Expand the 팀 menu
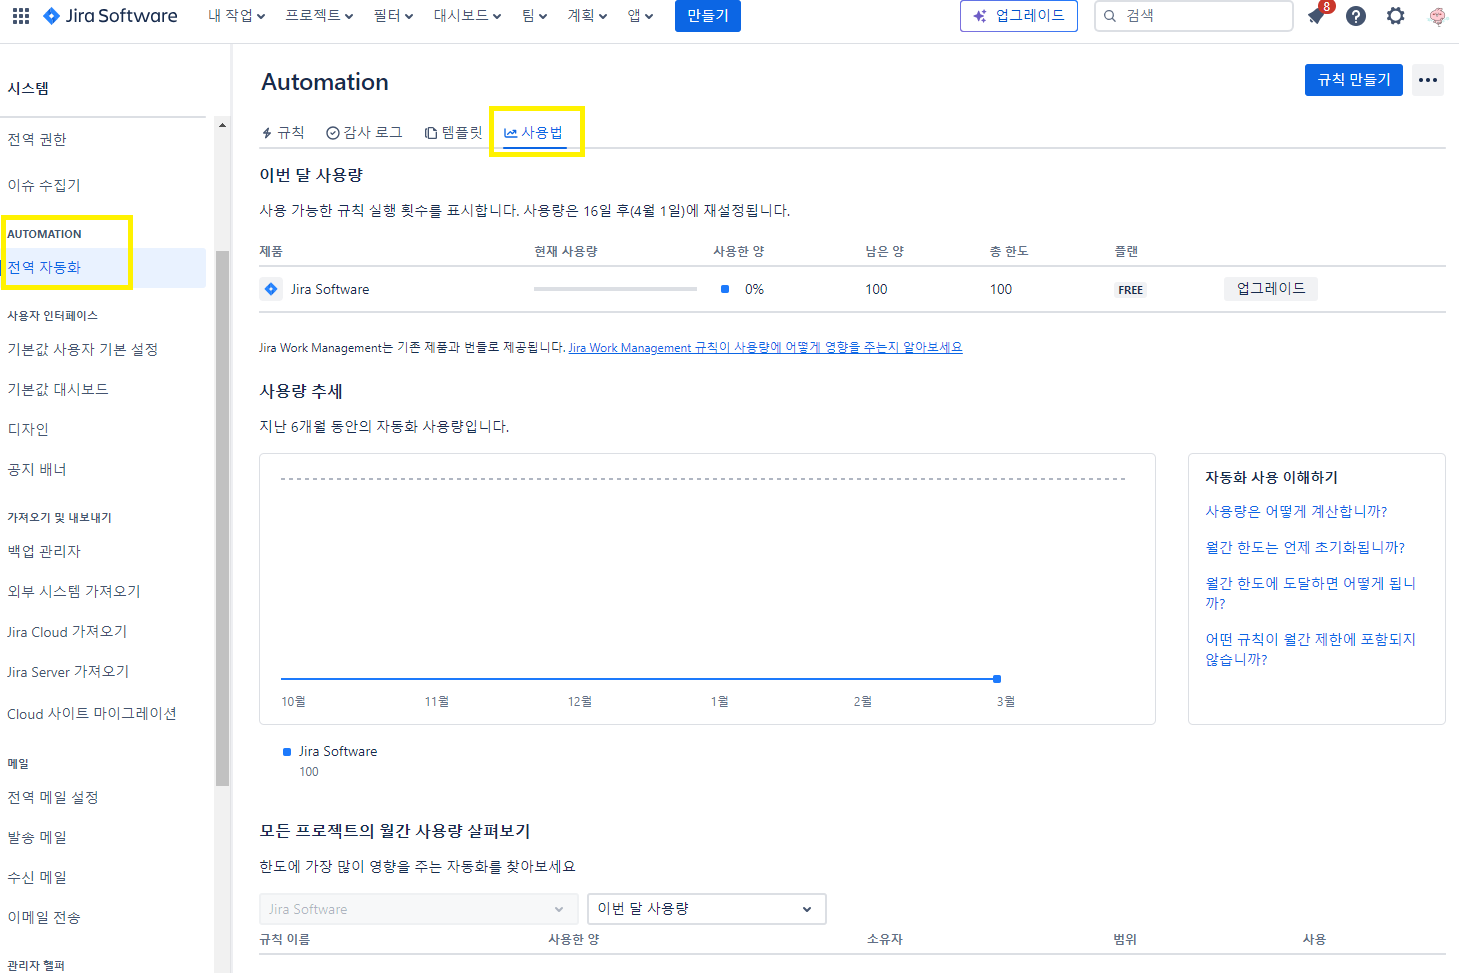This screenshot has width=1459, height=973. (534, 16)
